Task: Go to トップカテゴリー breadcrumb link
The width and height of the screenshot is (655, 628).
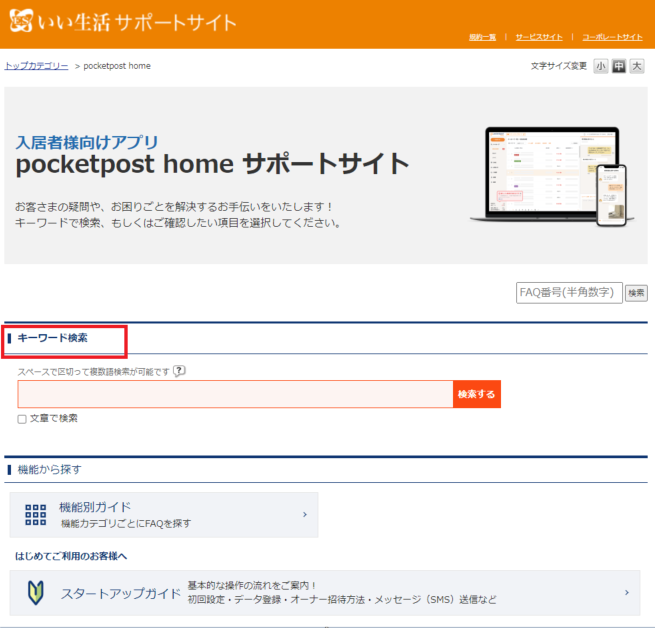Action: coord(37,66)
